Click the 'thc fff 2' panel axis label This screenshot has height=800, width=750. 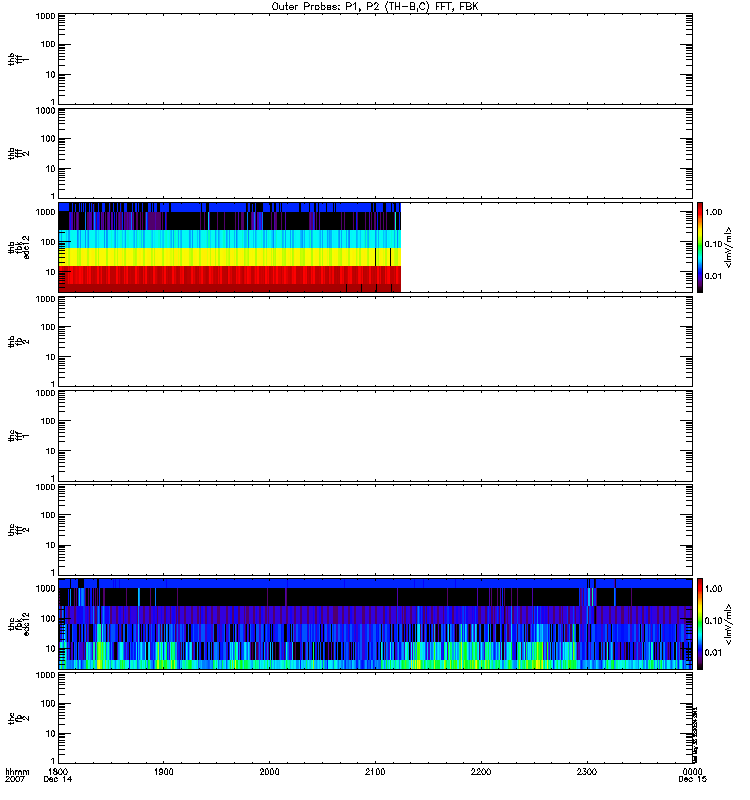pos(18,530)
